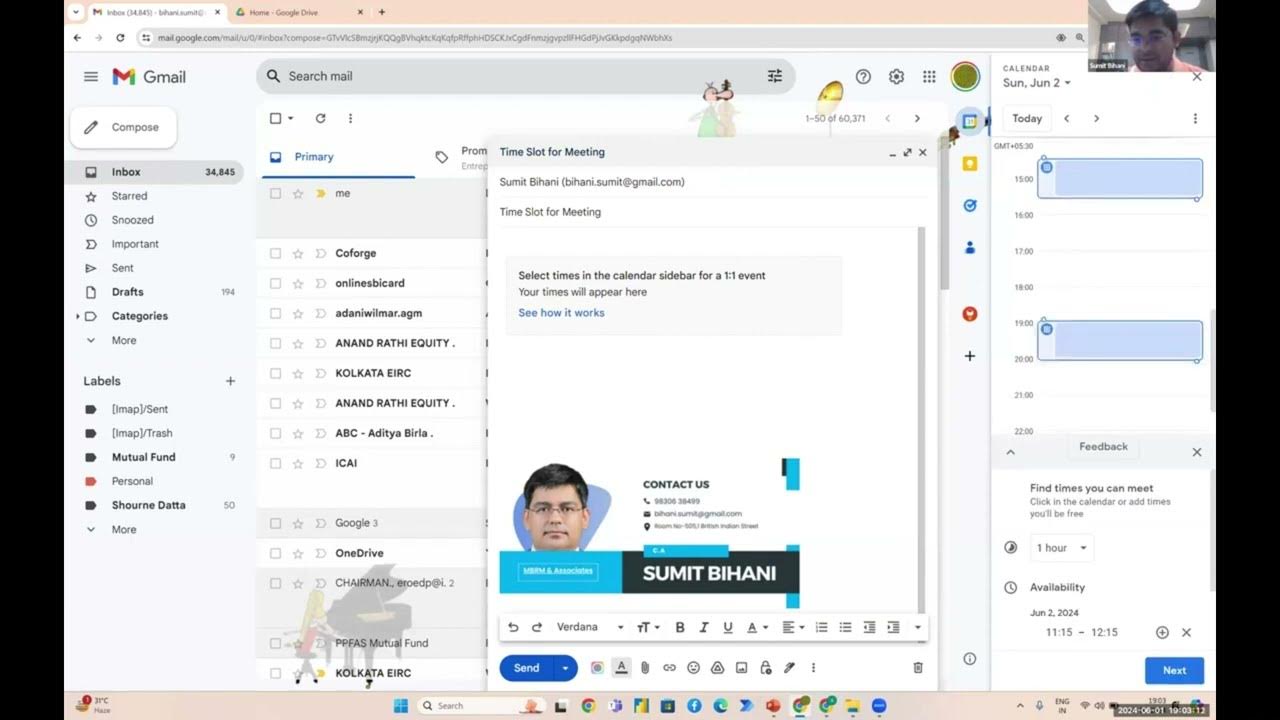The image size is (1280, 720).
Task: Apply bold formatting in compose
Action: (x=680, y=627)
